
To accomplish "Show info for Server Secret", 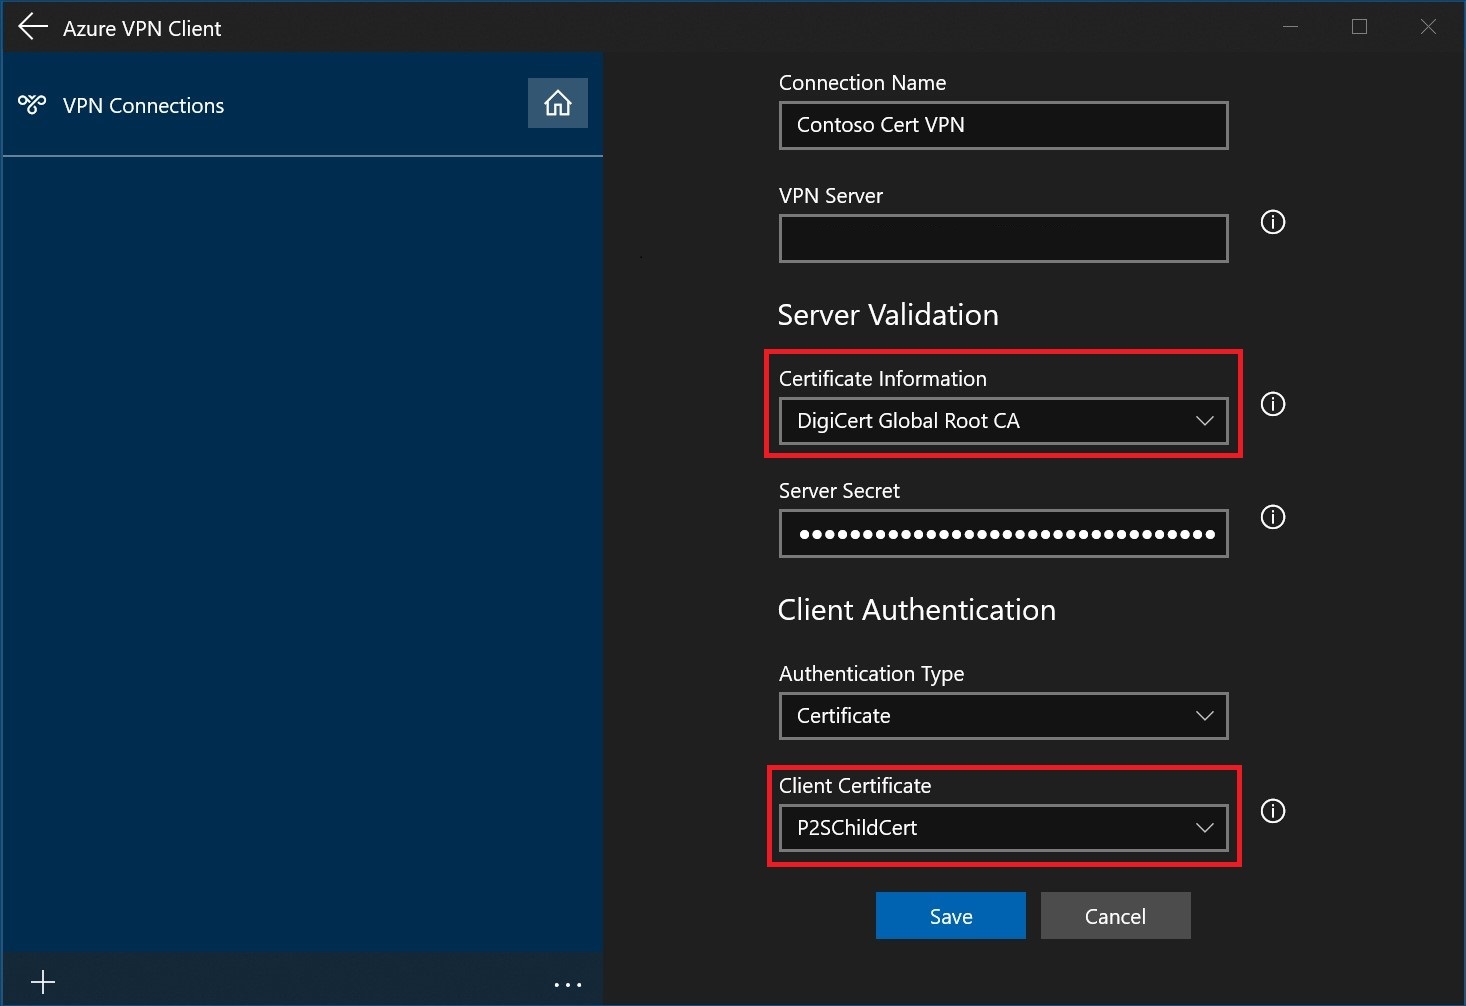I will point(1272,517).
